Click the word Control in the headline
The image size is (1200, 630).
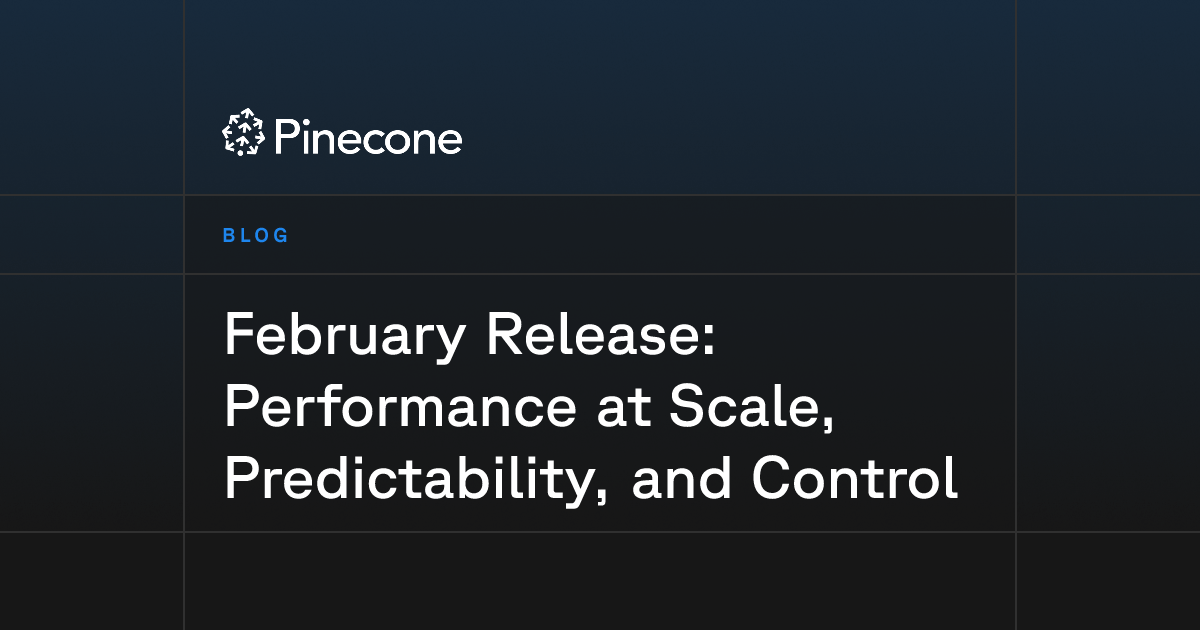(855, 479)
